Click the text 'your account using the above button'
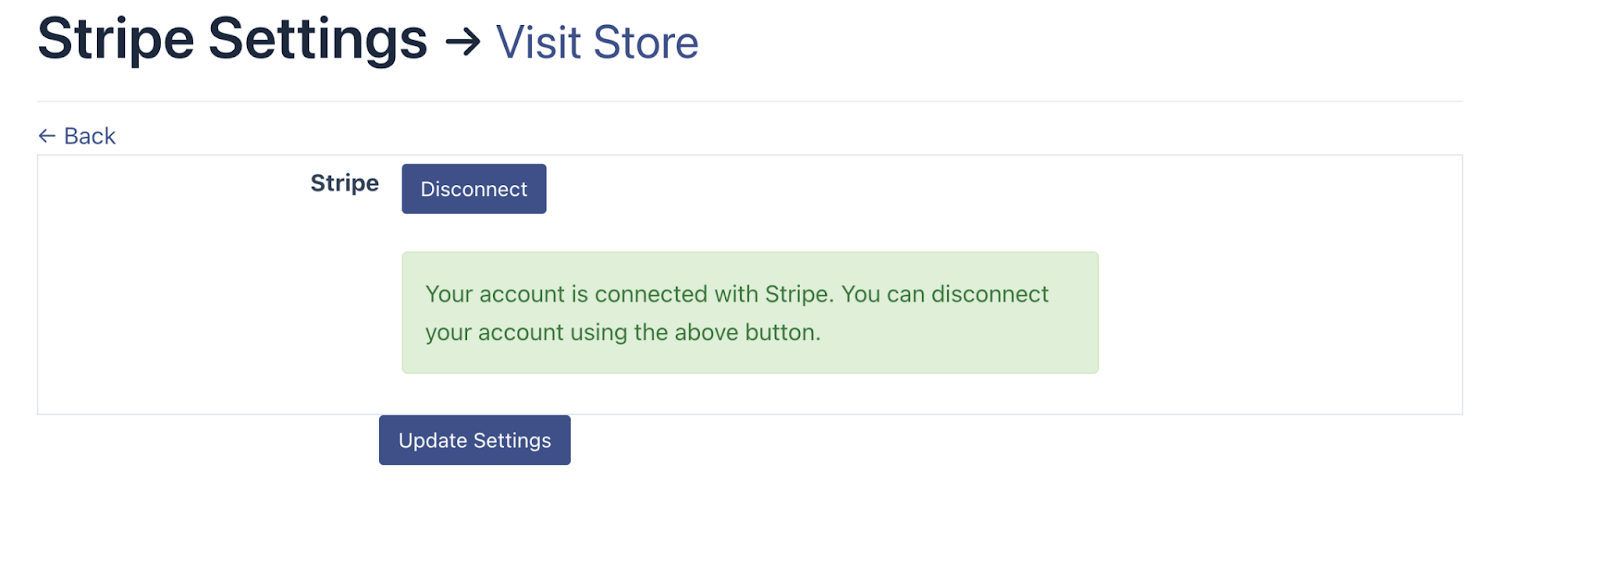This screenshot has width=1600, height=572. (622, 332)
